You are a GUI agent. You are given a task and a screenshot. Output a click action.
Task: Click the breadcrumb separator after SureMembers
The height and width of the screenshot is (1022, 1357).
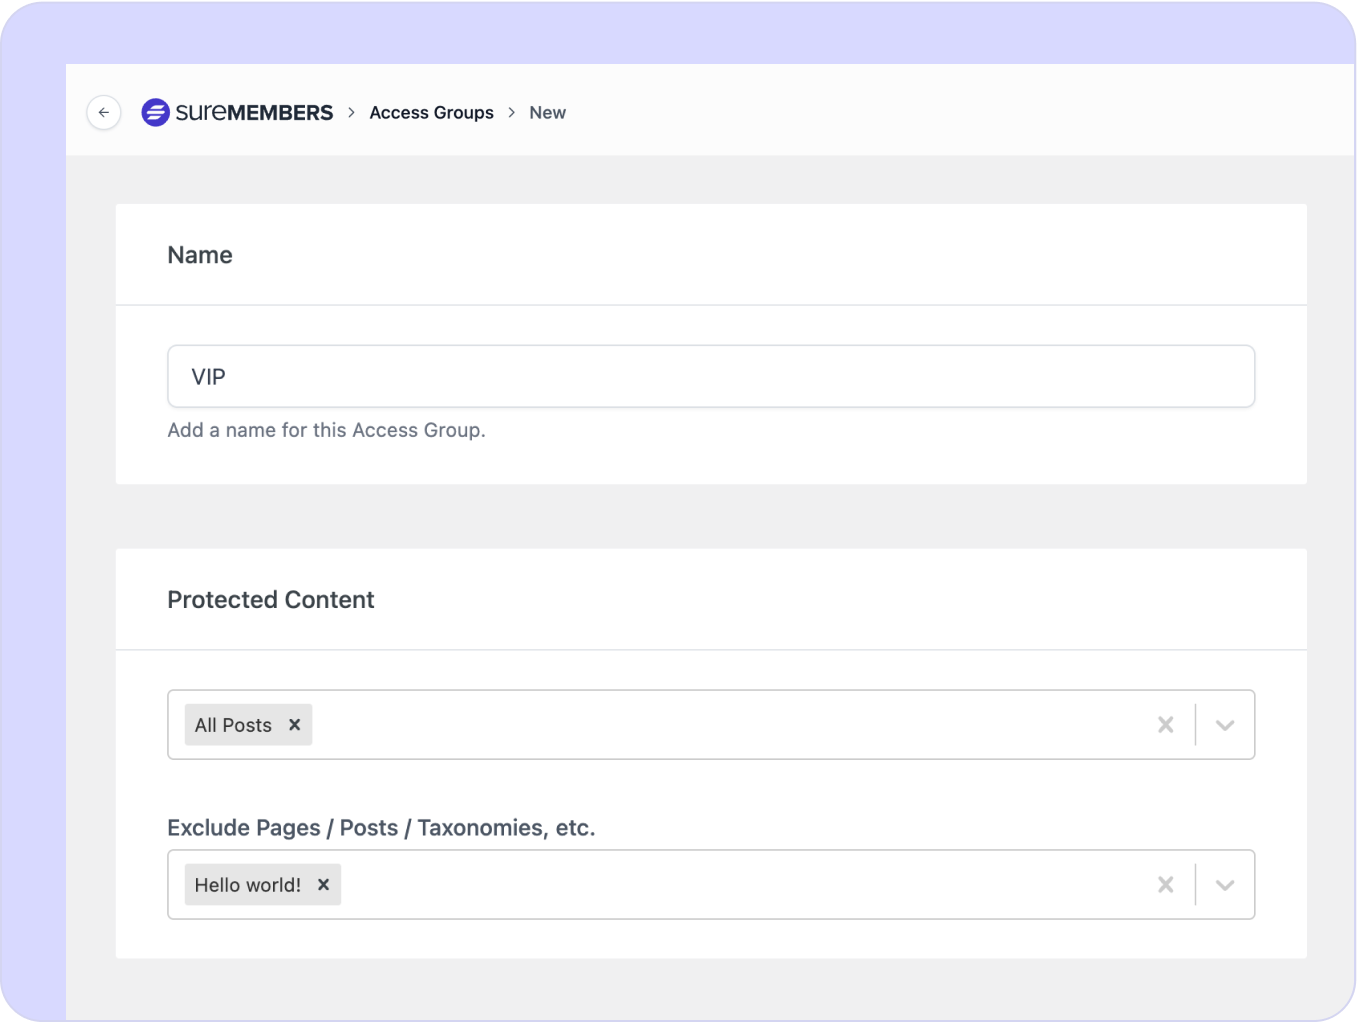[350, 112]
